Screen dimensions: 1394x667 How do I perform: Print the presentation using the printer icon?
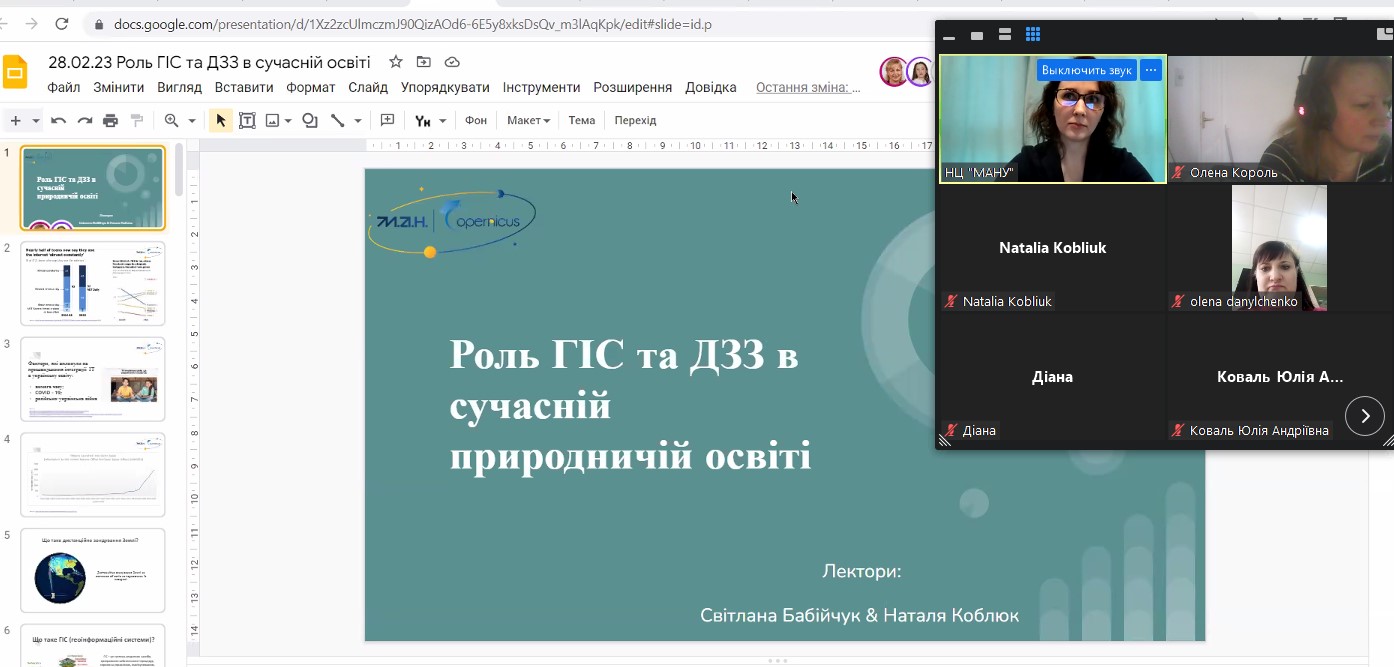111,121
